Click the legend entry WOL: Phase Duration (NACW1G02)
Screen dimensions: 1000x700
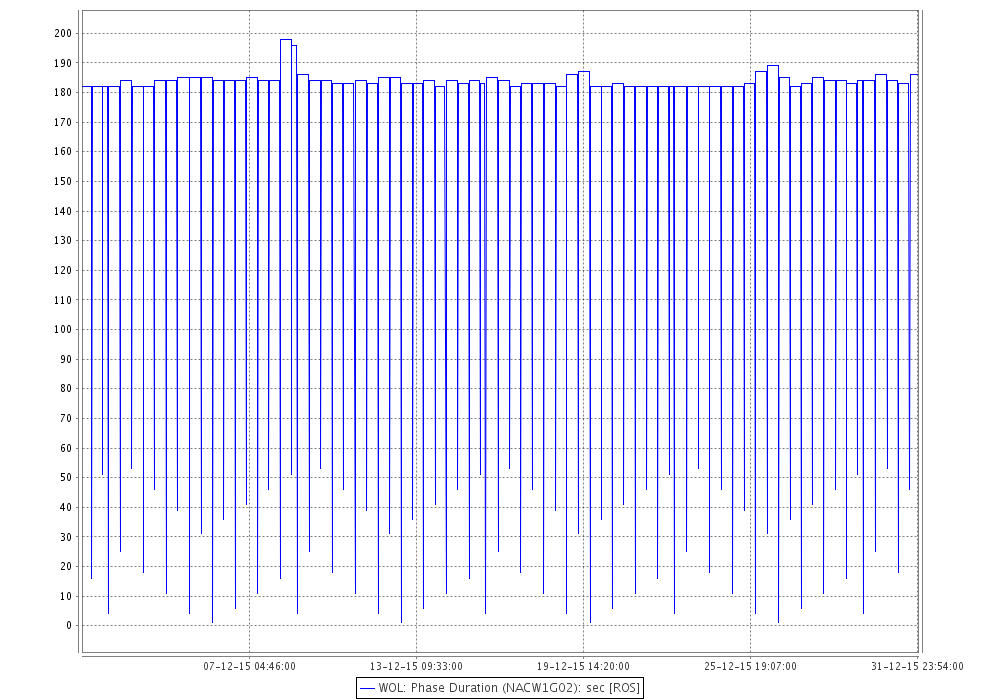[x=499, y=688]
